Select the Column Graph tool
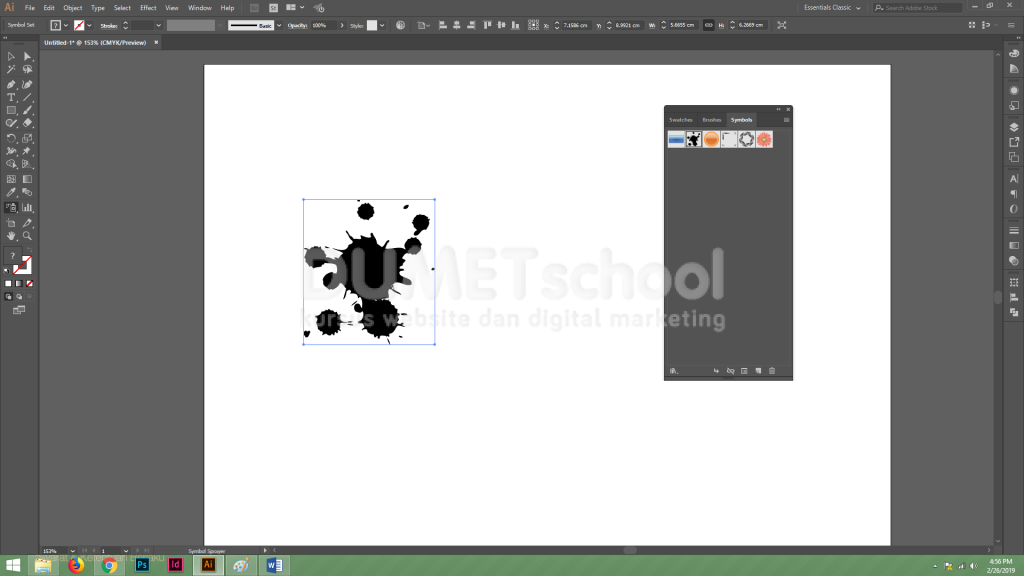 (x=27, y=208)
